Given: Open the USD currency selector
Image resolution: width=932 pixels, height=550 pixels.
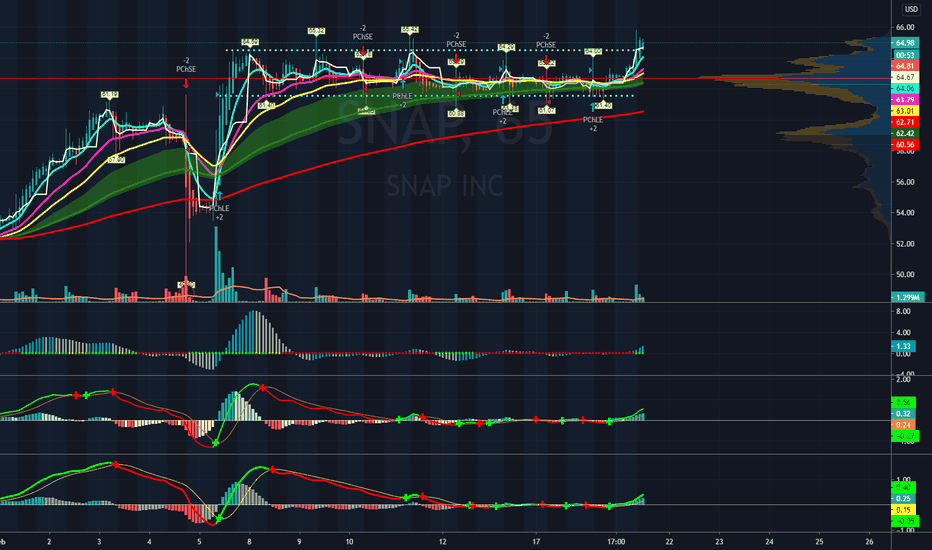Looking at the screenshot, I should 911,9.
